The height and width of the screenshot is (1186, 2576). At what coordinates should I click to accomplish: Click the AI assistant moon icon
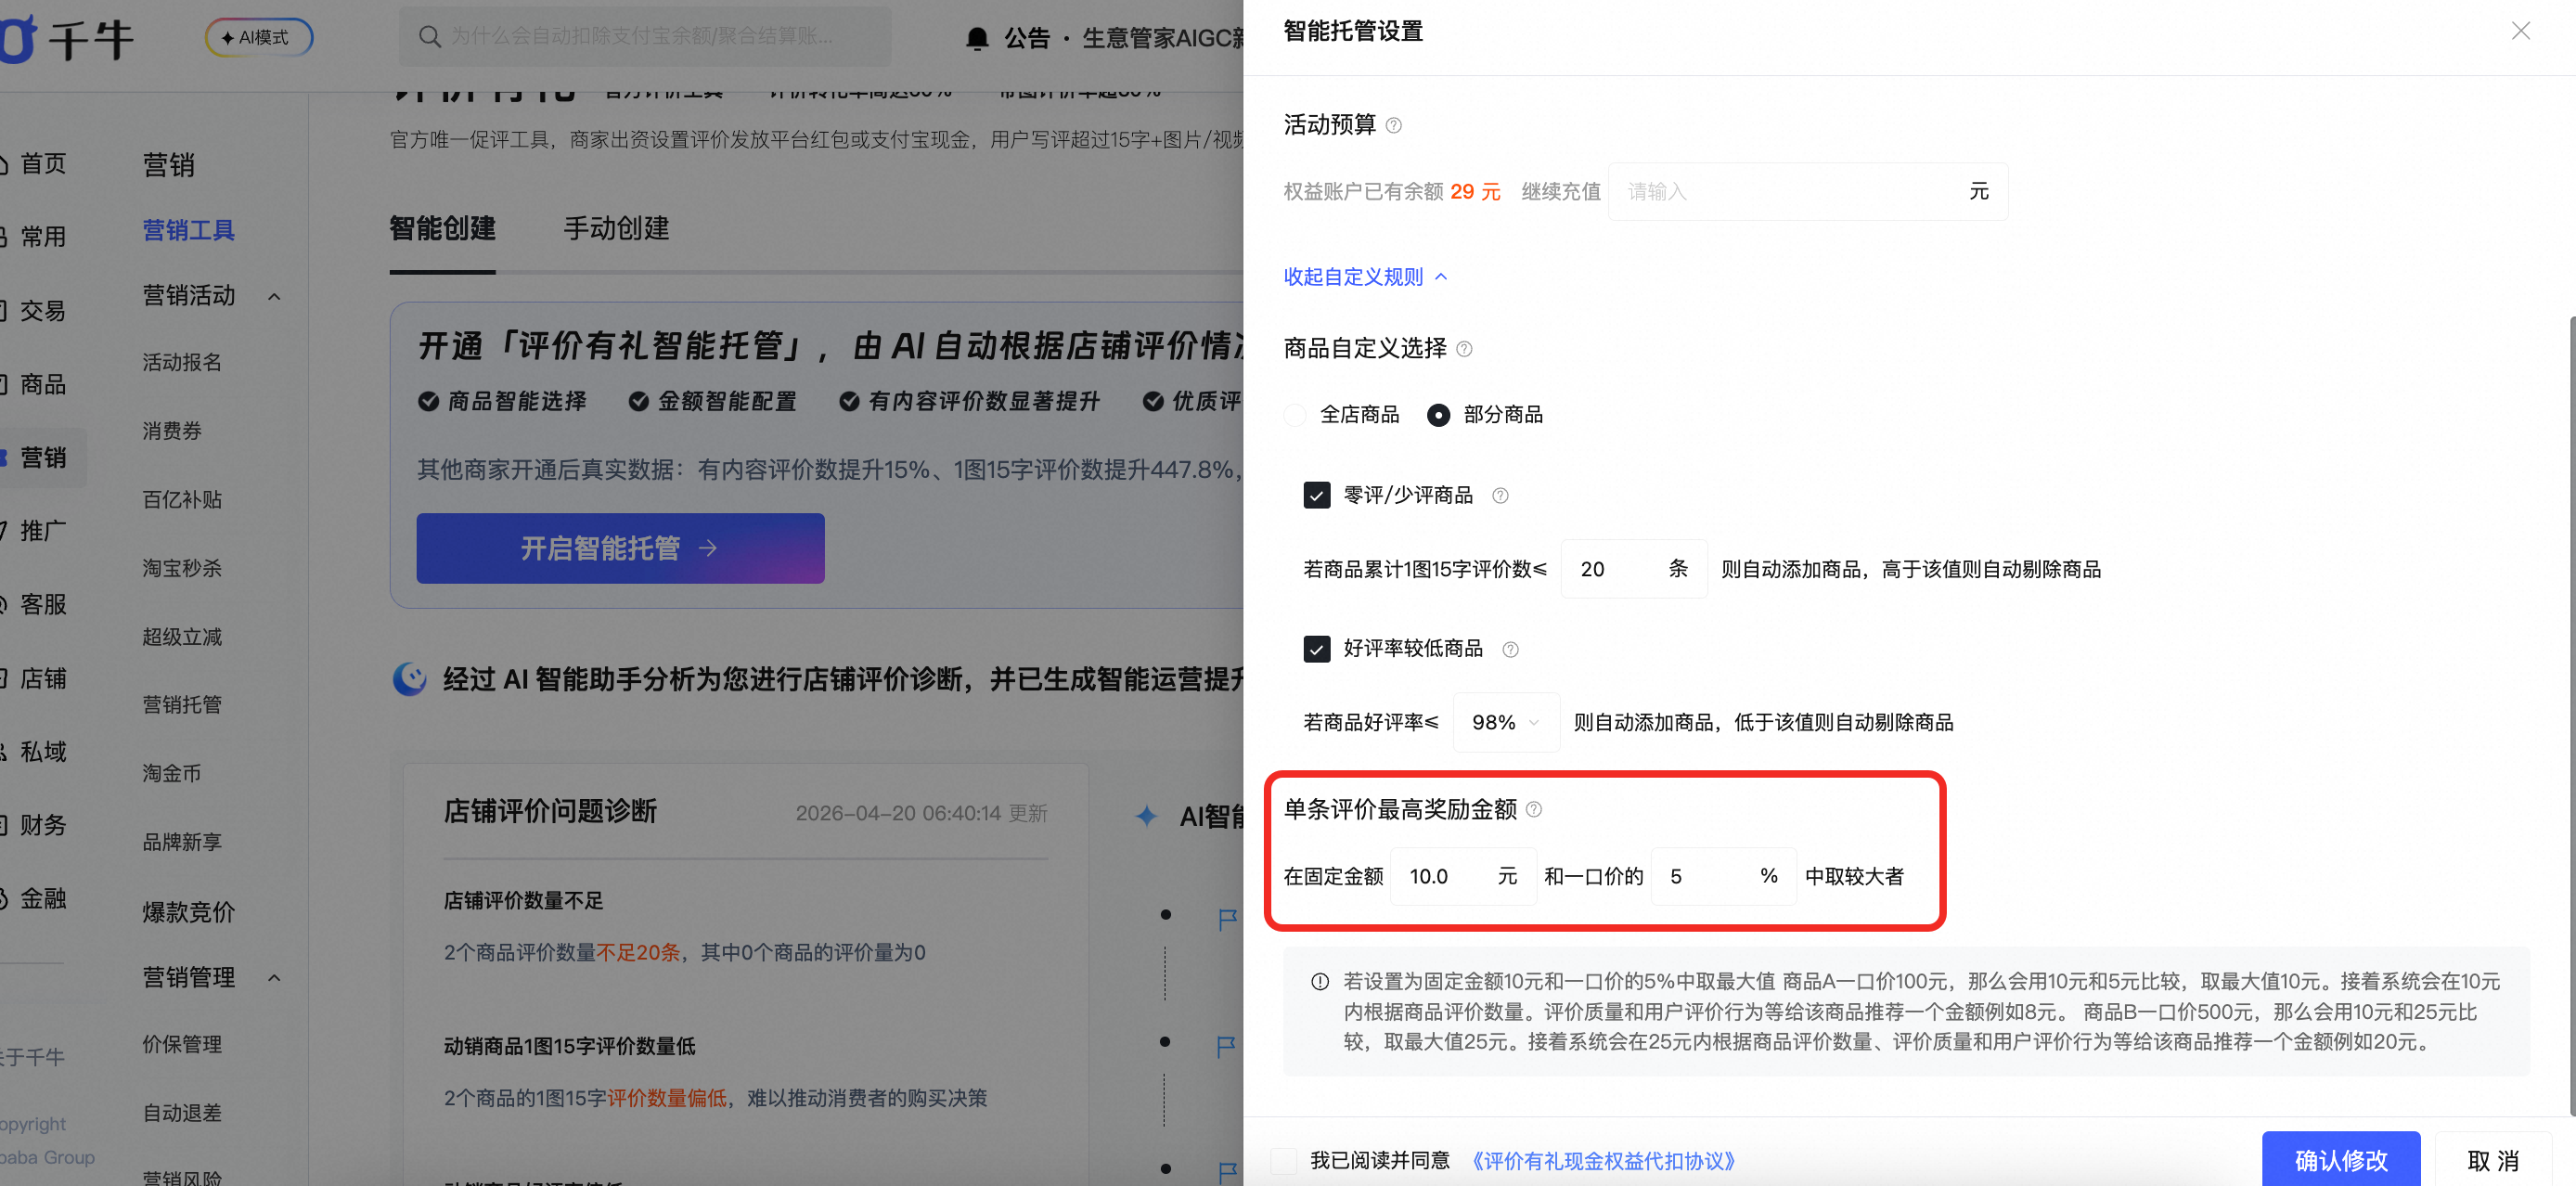(x=409, y=679)
